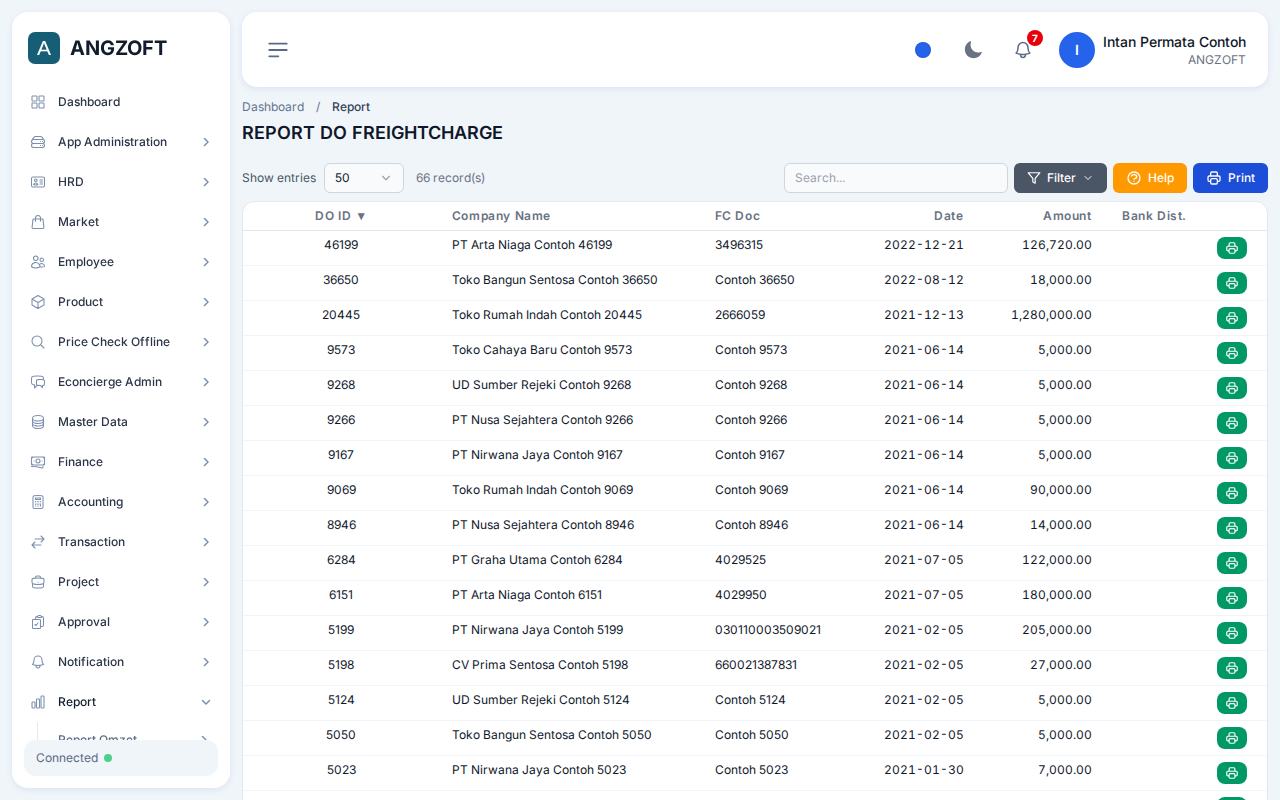Print row for DO ID 9069

tap(1232, 493)
